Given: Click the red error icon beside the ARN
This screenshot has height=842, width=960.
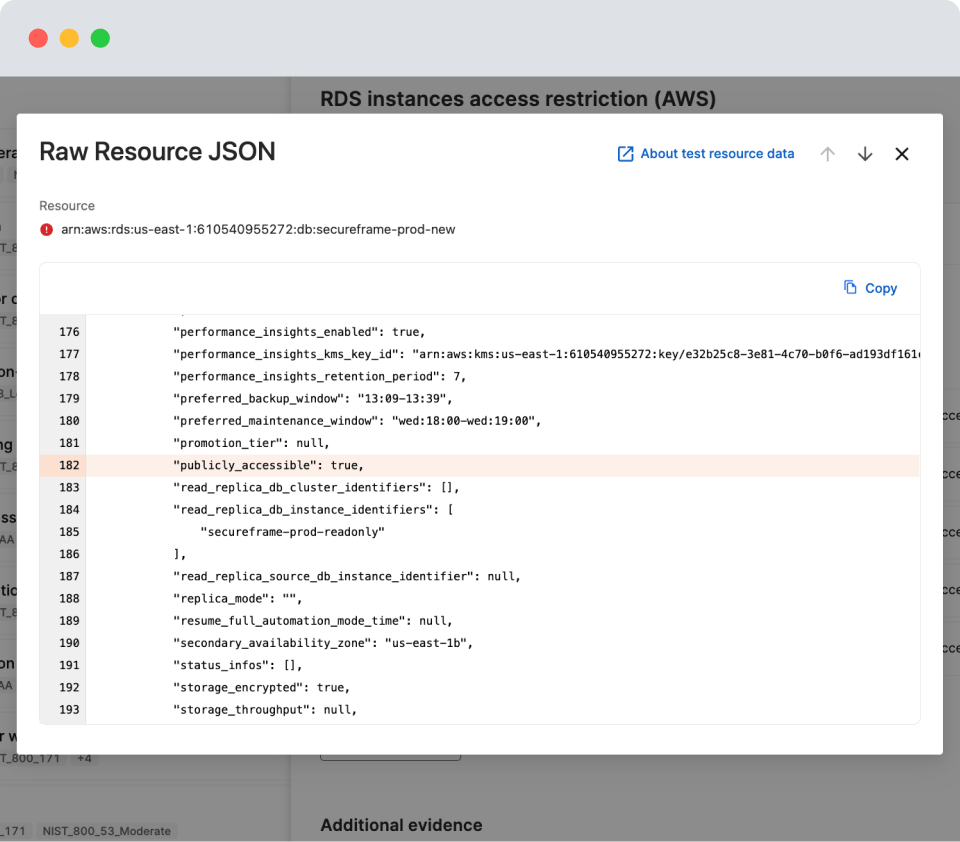Looking at the screenshot, I should click(46, 229).
